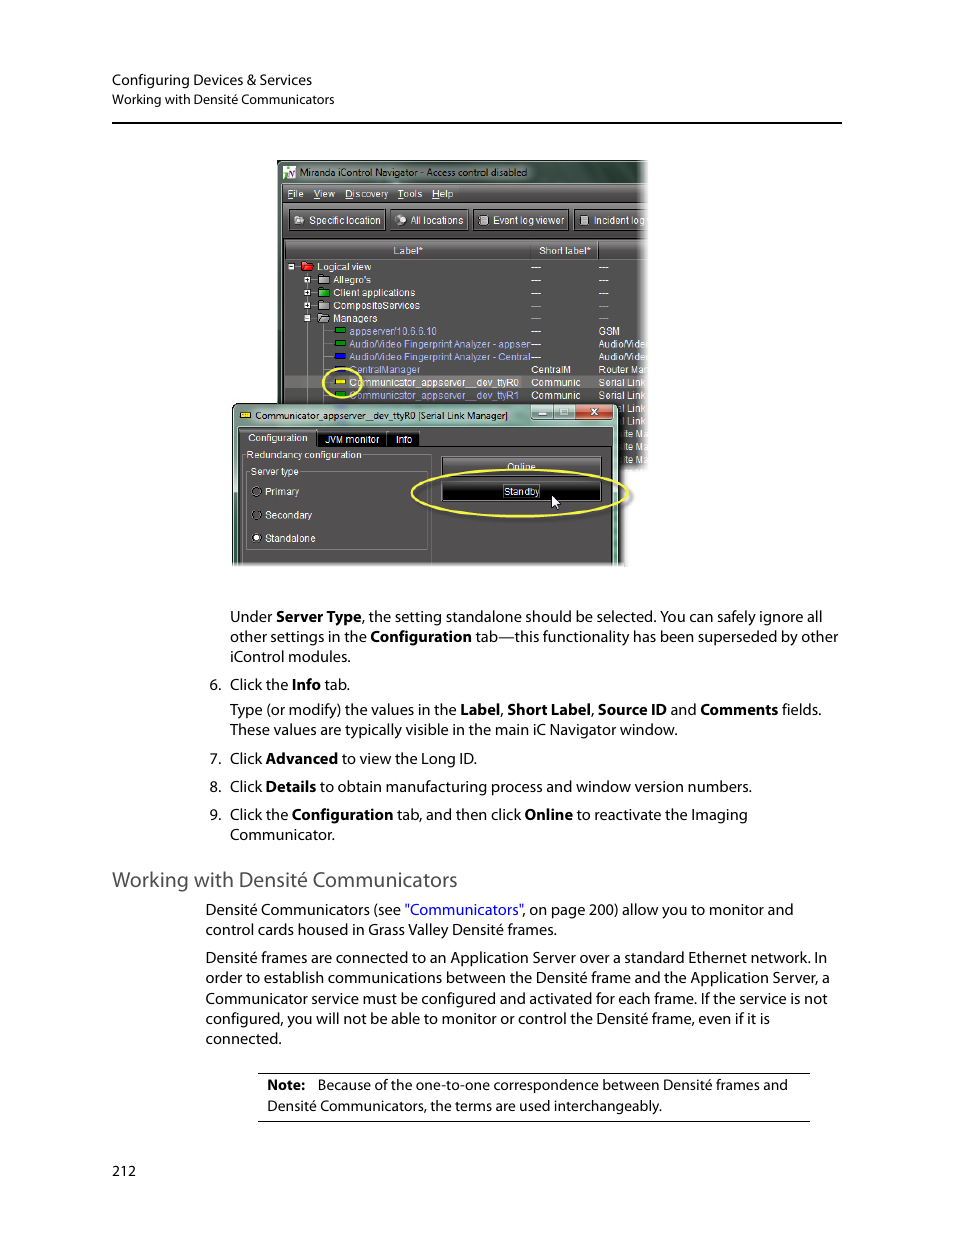Expand the CompositeServices node
Image resolution: width=954 pixels, height=1235 pixels.
(x=308, y=306)
